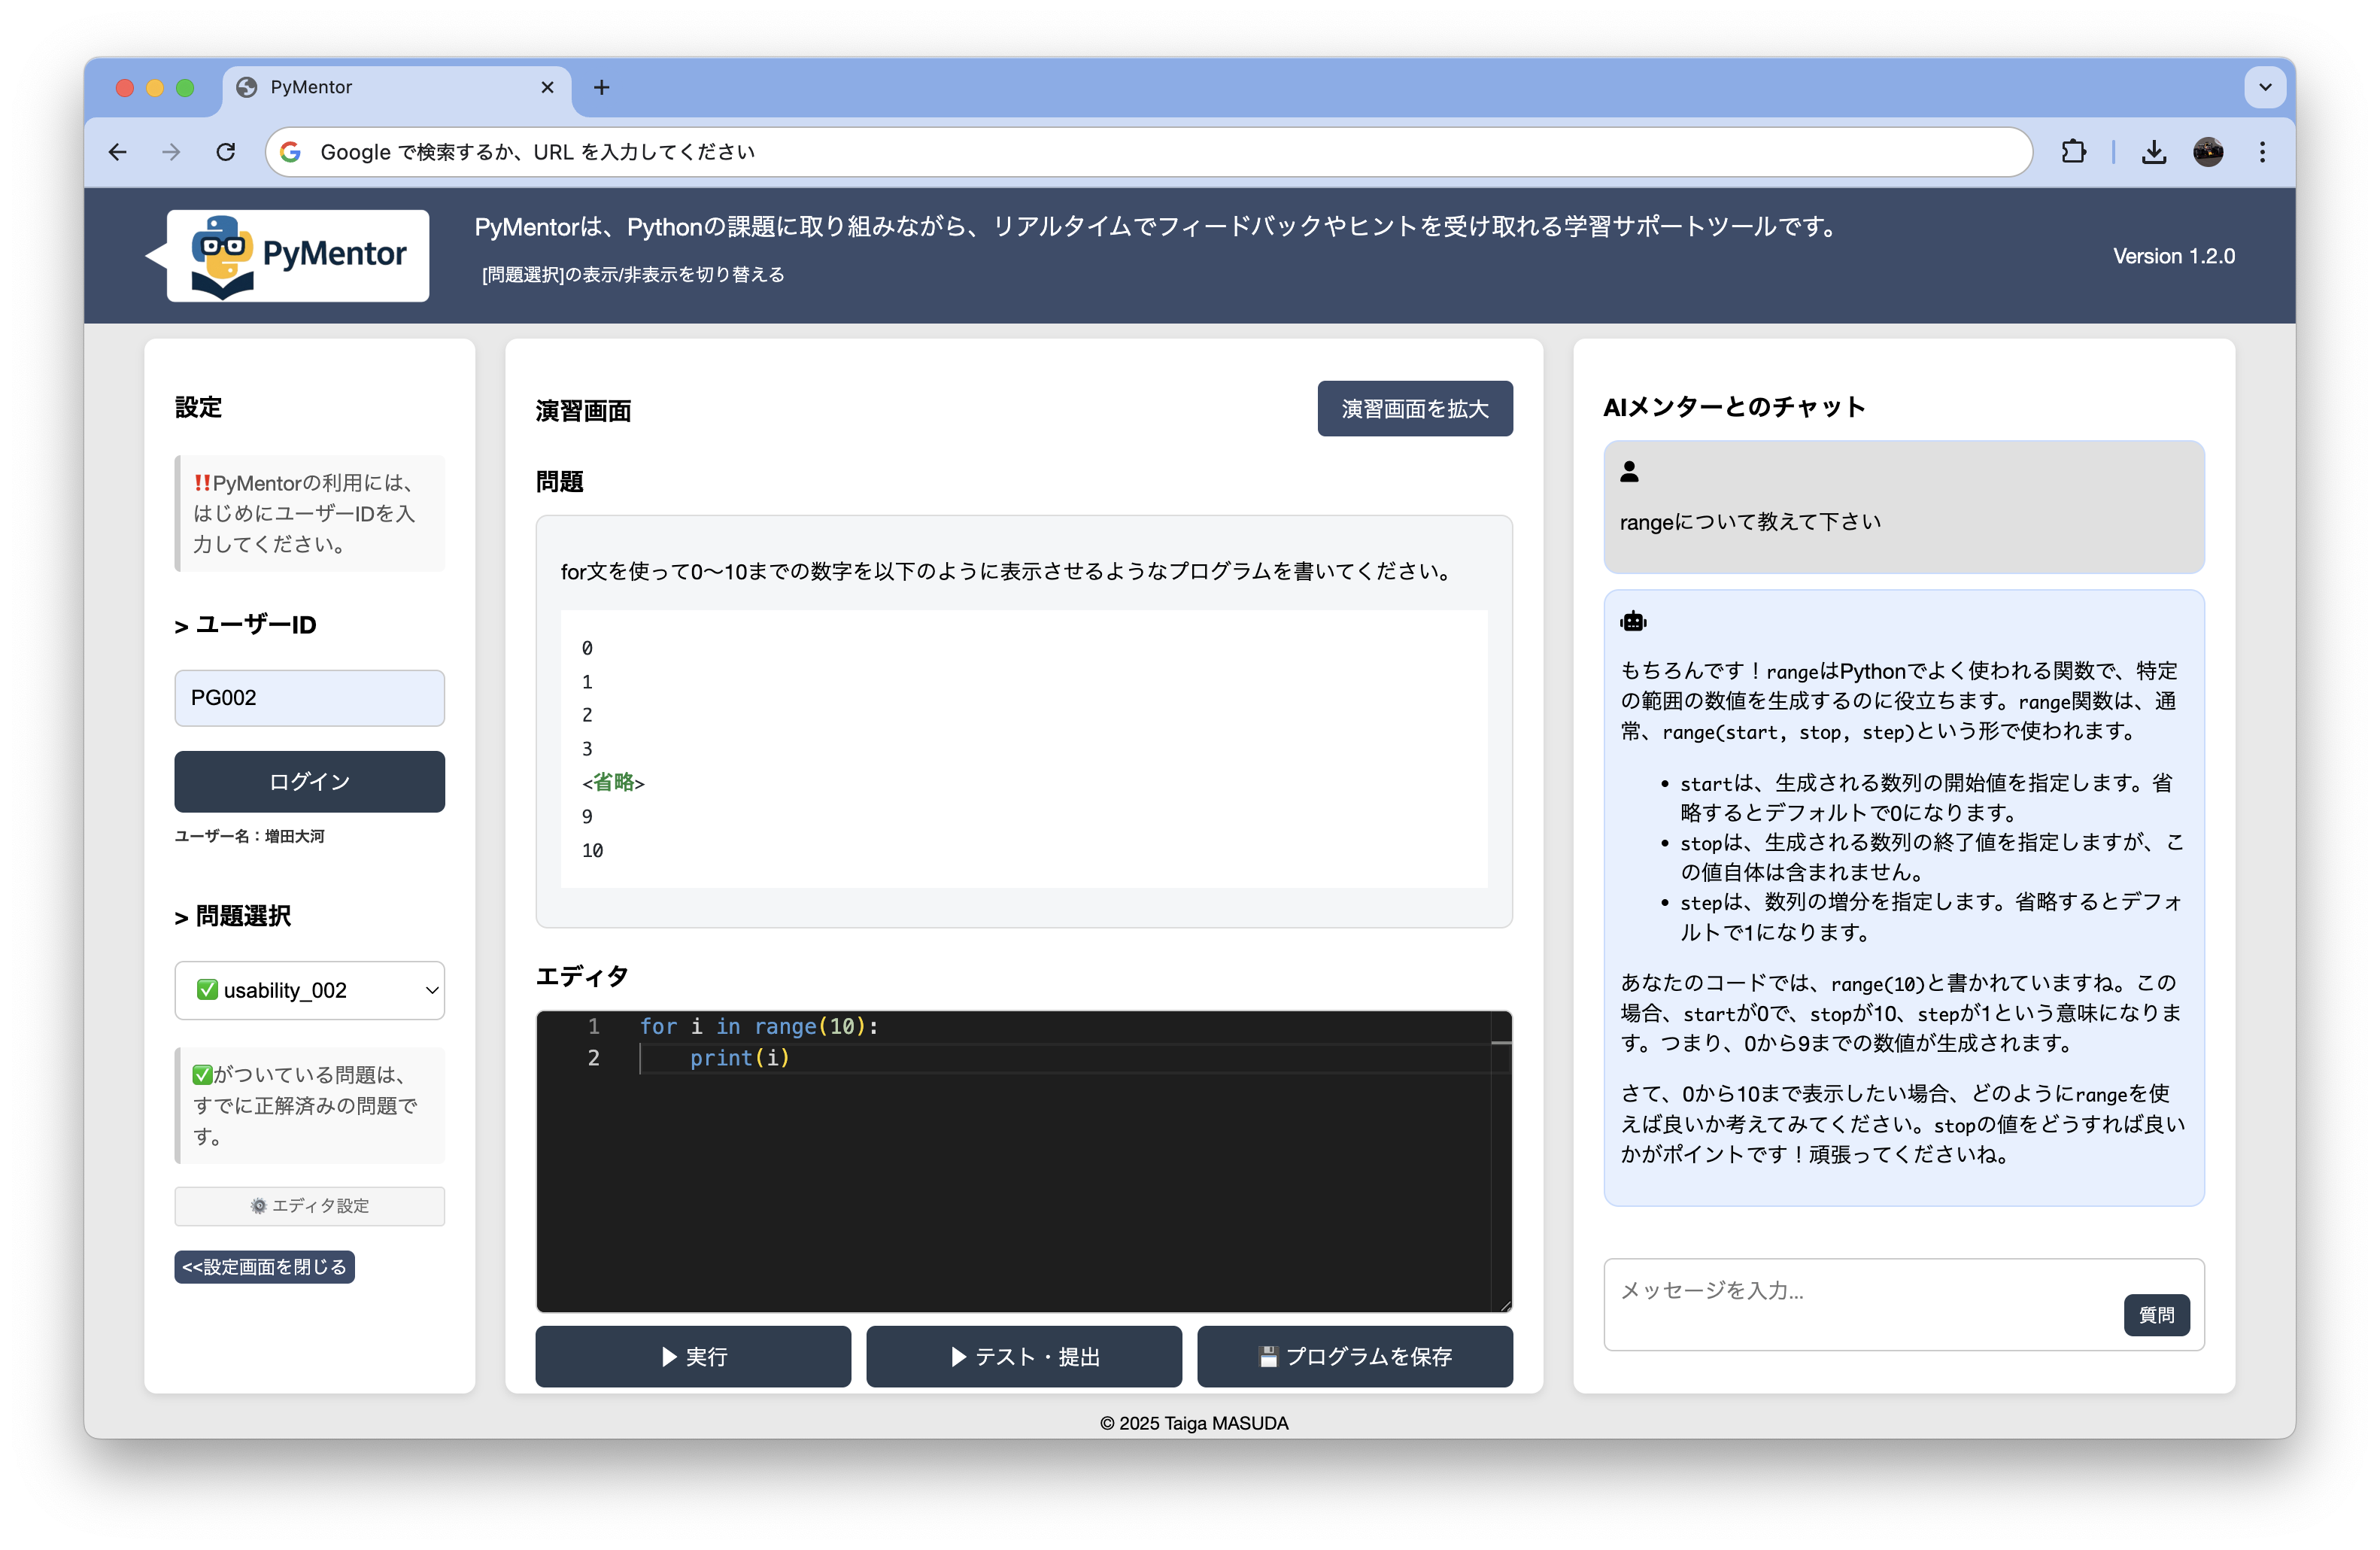Click the Version 1.2.0 label
Viewport: 2380px width, 1550px height.
(2173, 256)
